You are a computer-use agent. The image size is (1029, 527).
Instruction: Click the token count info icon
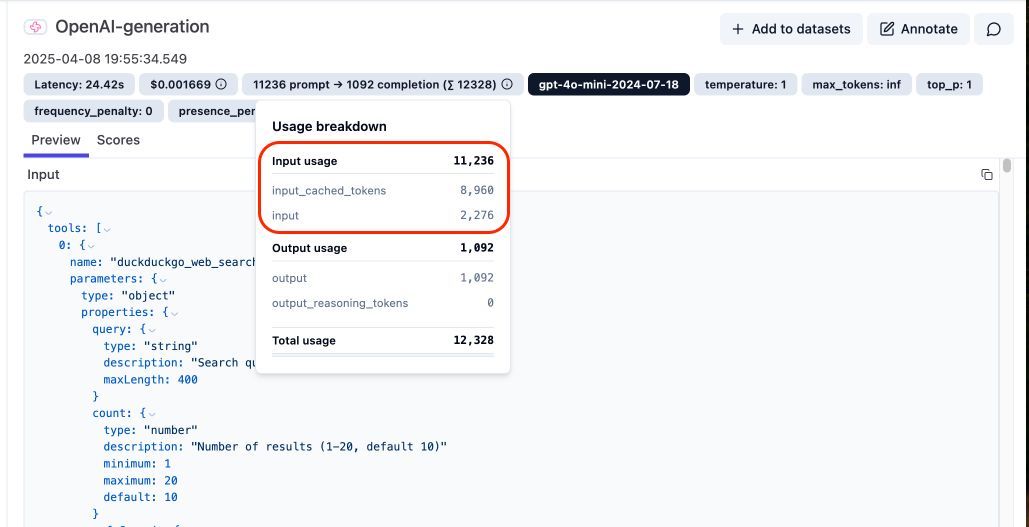(507, 84)
